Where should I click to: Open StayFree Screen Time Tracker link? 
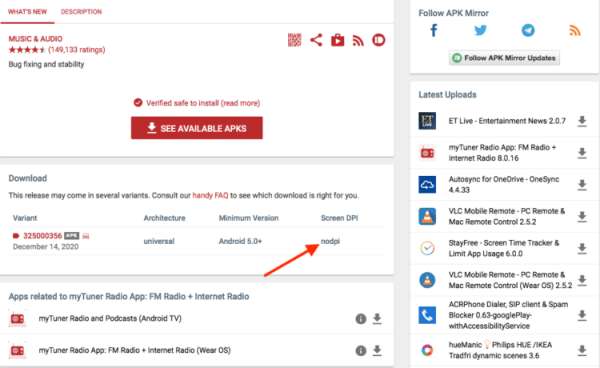[504, 248]
